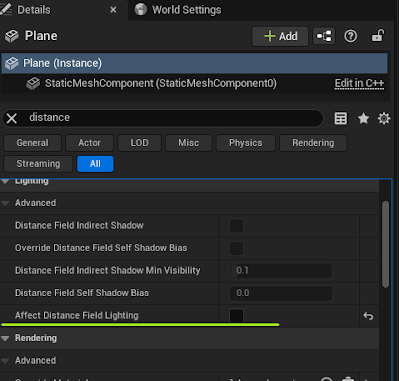Toggle Affect Distance Field Lighting checkbox
The height and width of the screenshot is (381, 399).
236,315
